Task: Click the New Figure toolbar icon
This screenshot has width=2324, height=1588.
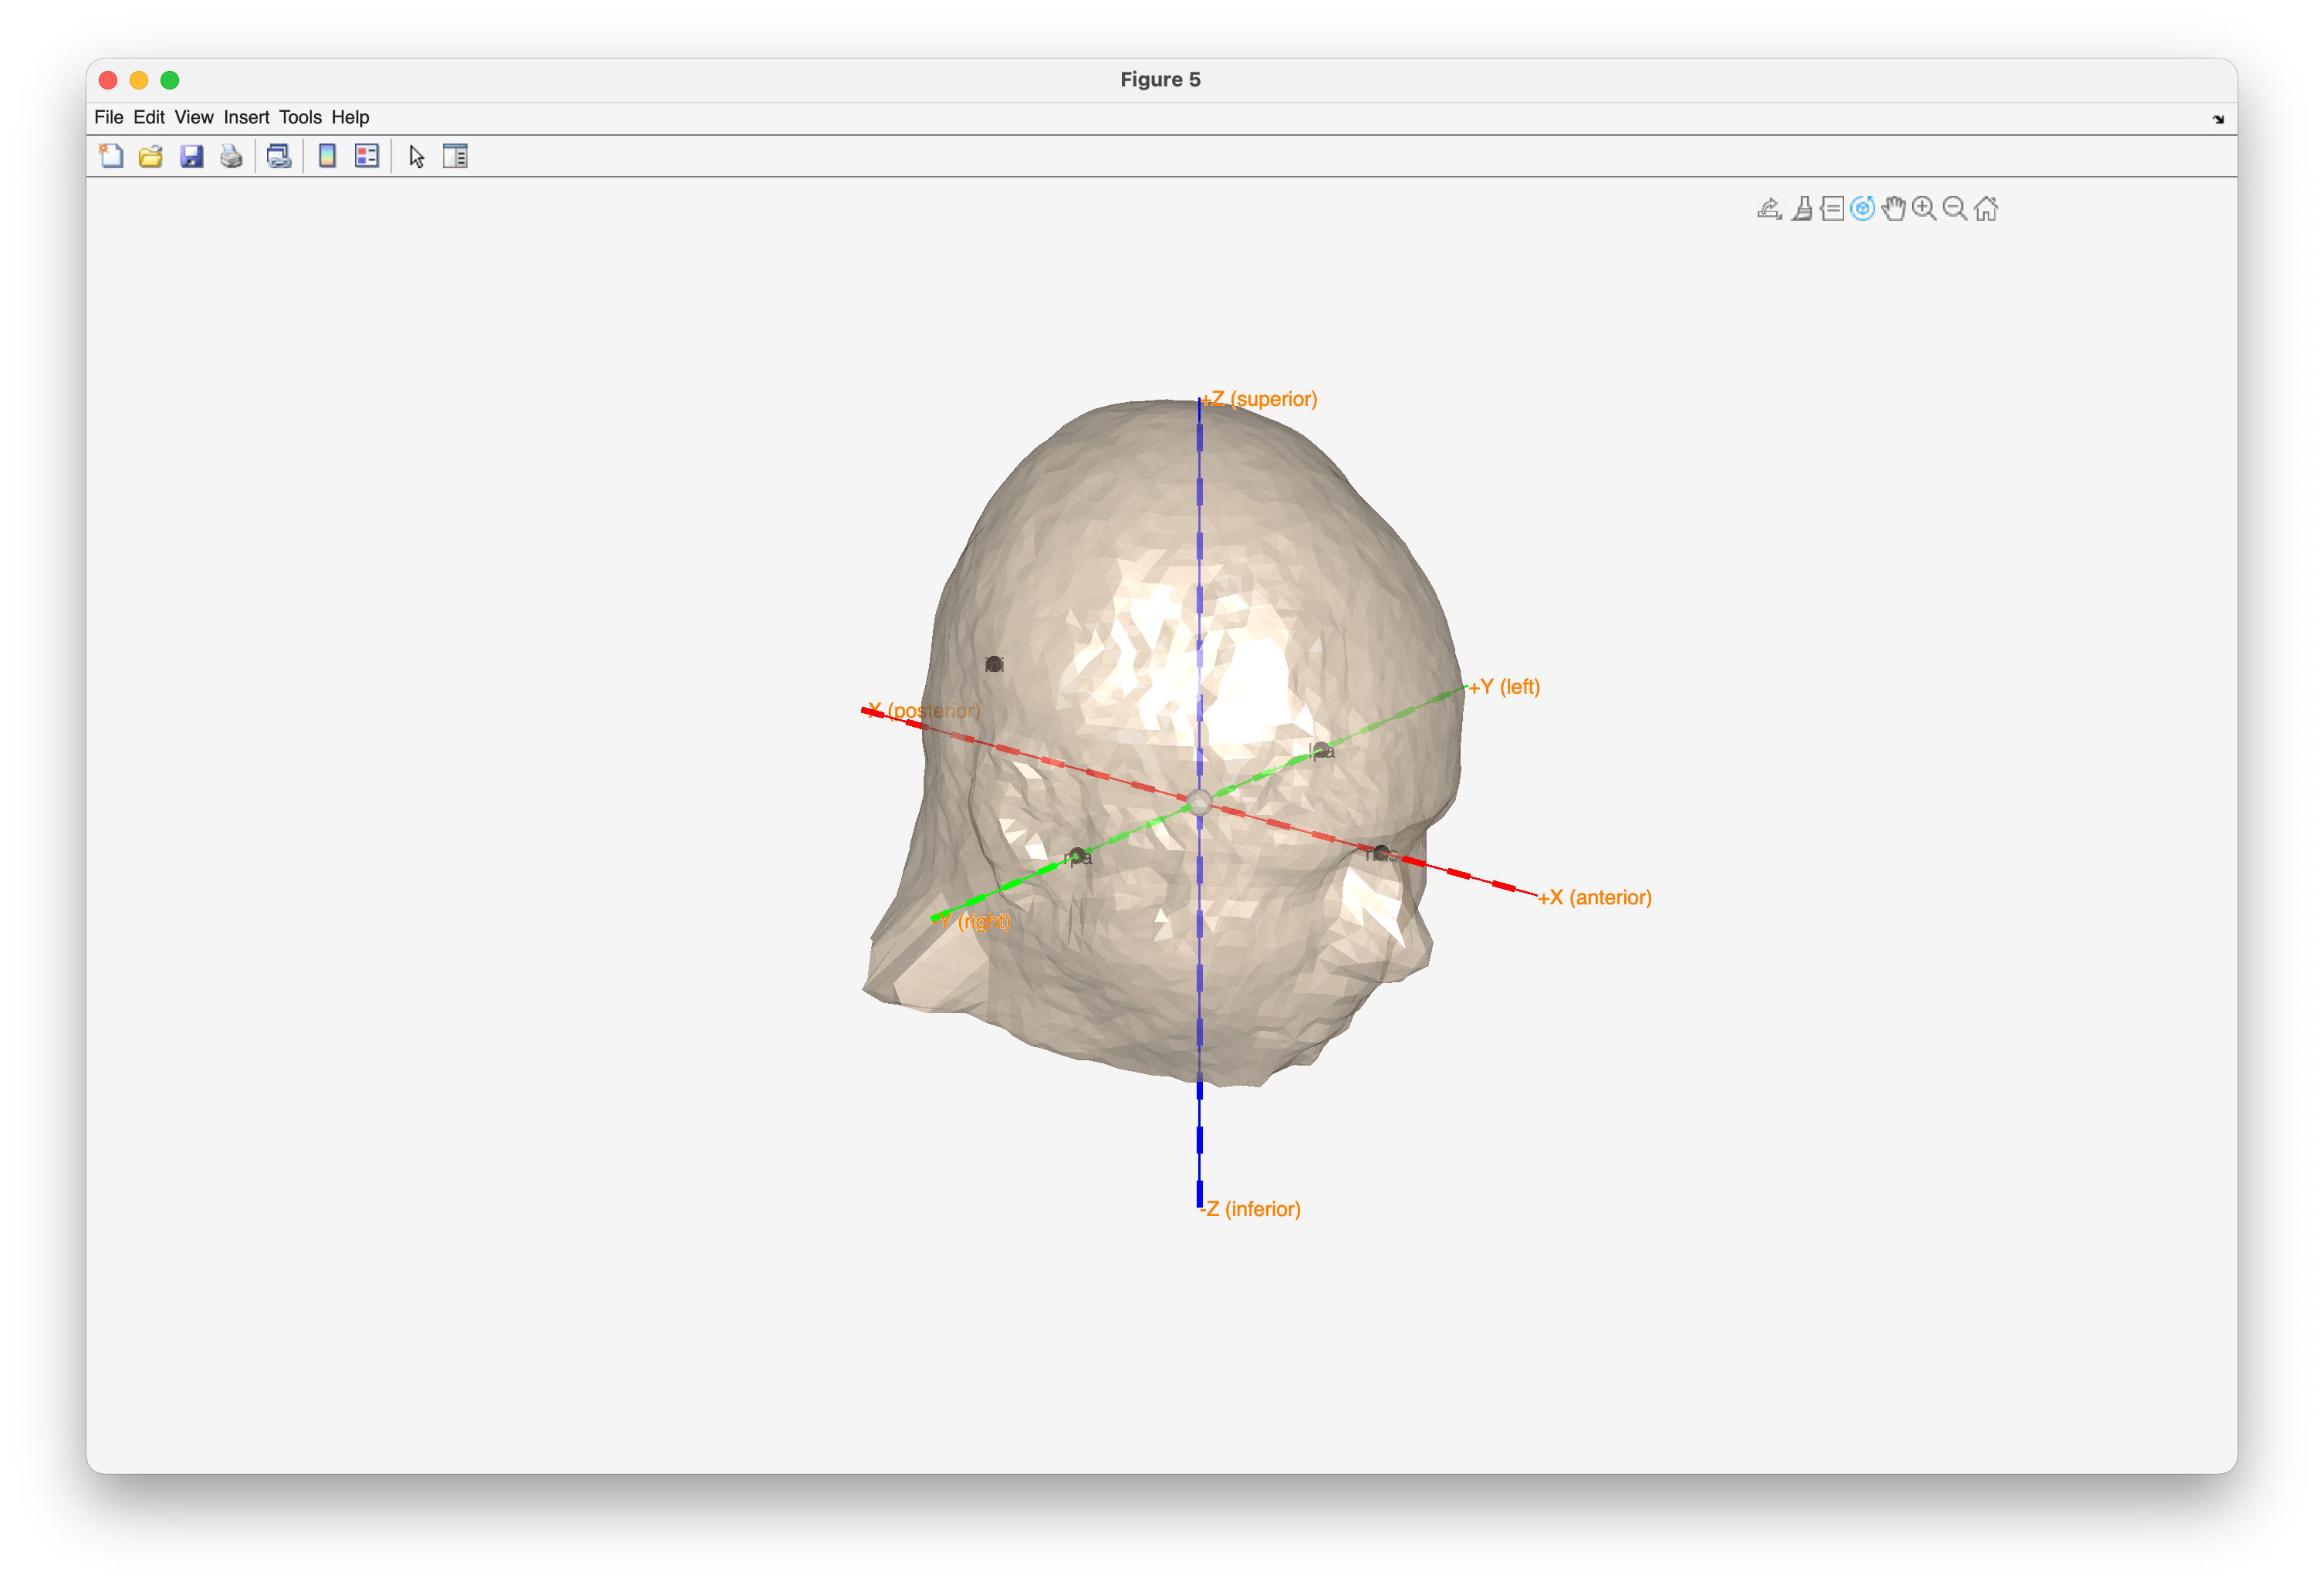Action: pyautogui.click(x=111, y=156)
